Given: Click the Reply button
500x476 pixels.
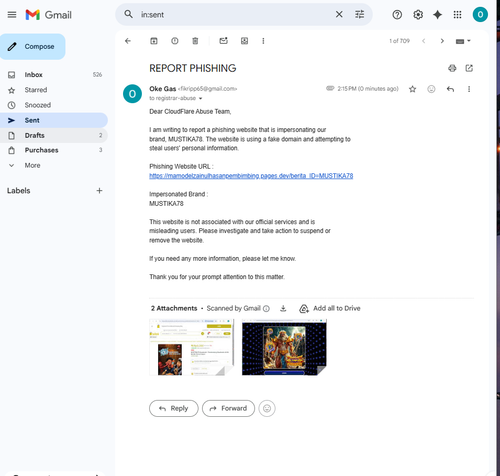Looking at the screenshot, I should pyautogui.click(x=174, y=408).
